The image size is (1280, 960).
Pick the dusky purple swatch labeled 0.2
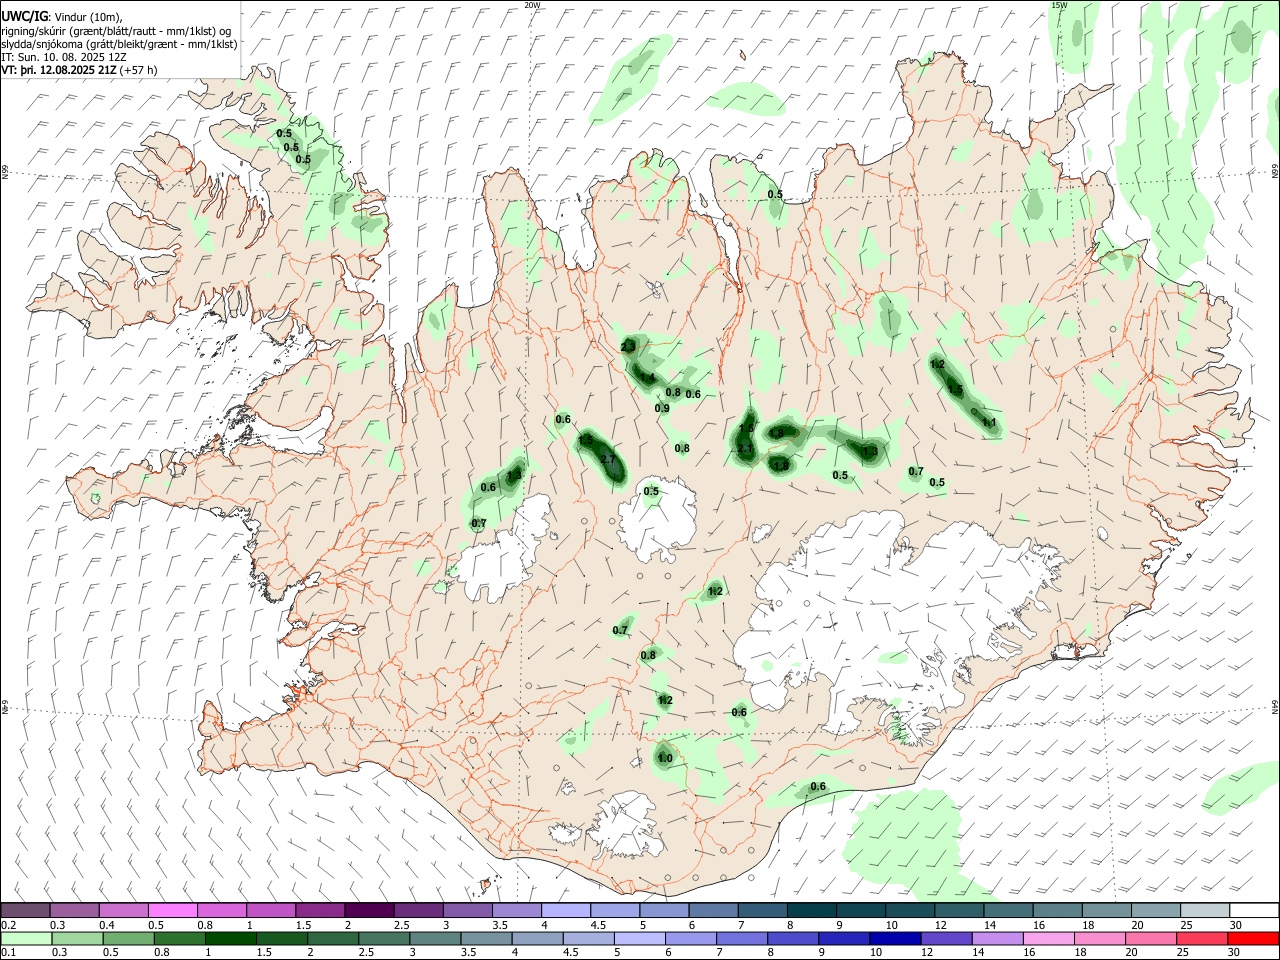25,910
